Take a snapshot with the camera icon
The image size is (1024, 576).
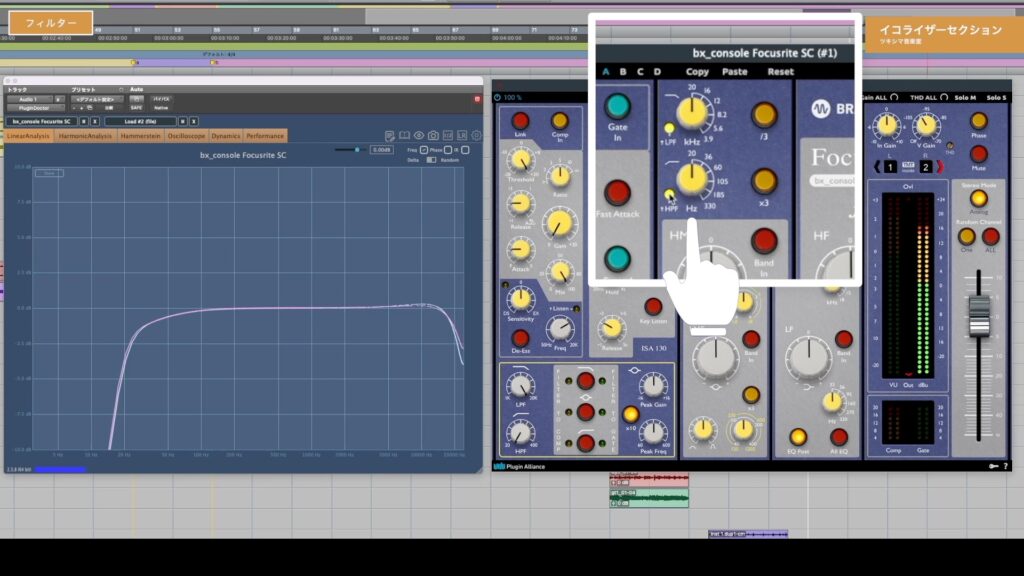pyautogui.click(x=433, y=136)
